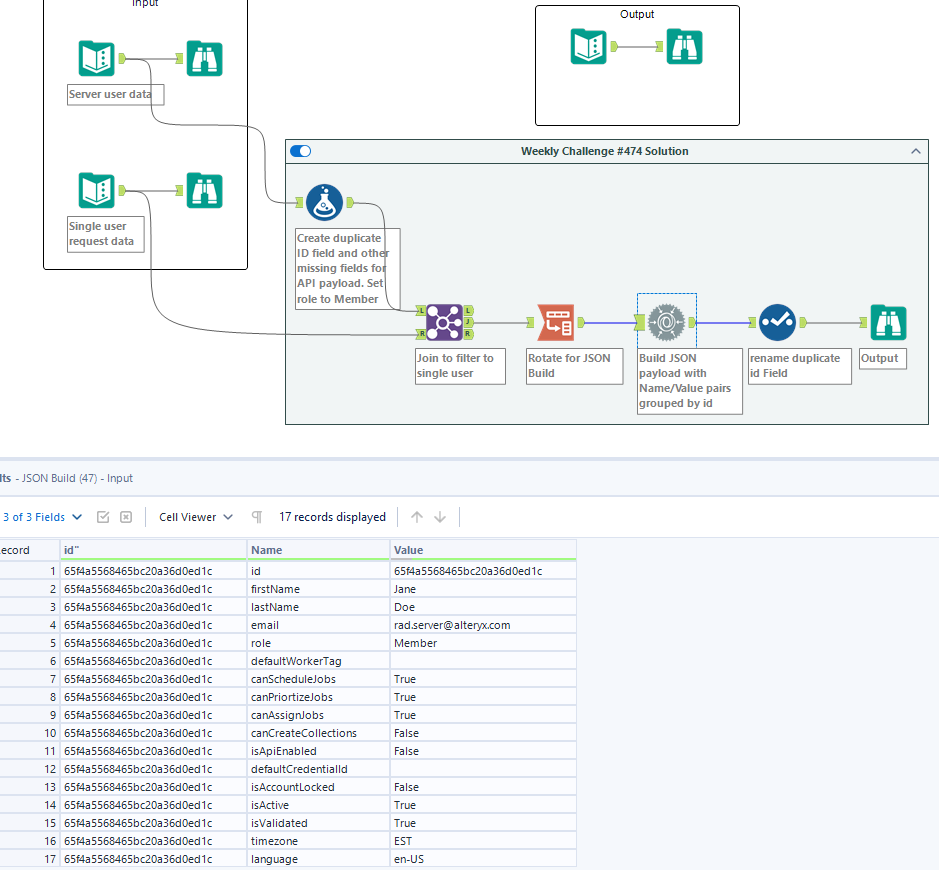The width and height of the screenshot is (939, 870).
Task: Disable the Weekly Challenge #474 Solution container toggle
Action: click(x=300, y=150)
